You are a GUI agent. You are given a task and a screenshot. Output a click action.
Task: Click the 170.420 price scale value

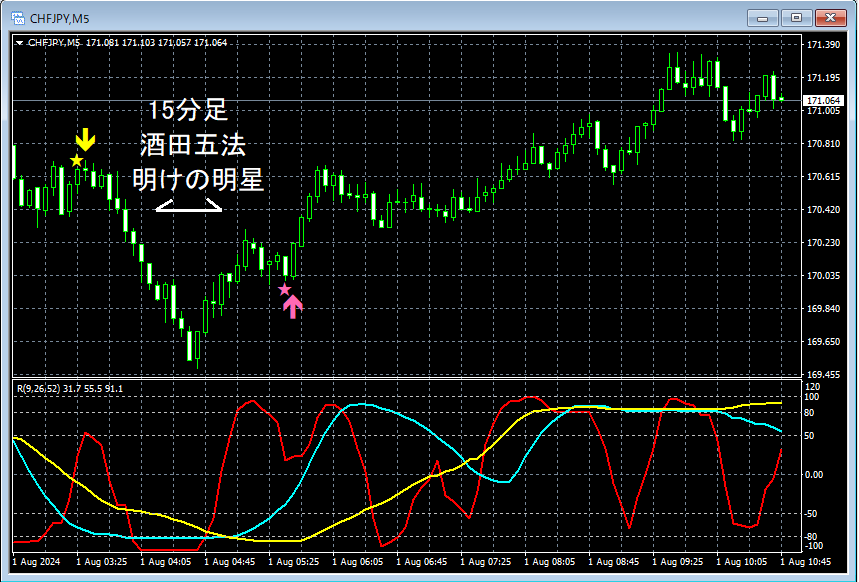click(823, 209)
